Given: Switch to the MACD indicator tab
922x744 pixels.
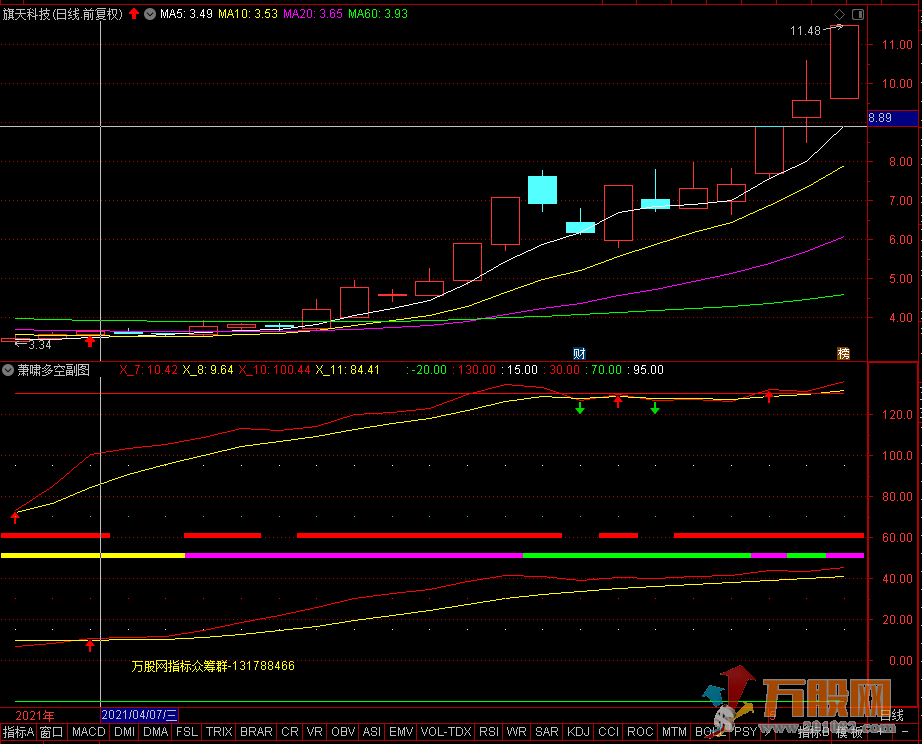Looking at the screenshot, I should coord(88,732).
